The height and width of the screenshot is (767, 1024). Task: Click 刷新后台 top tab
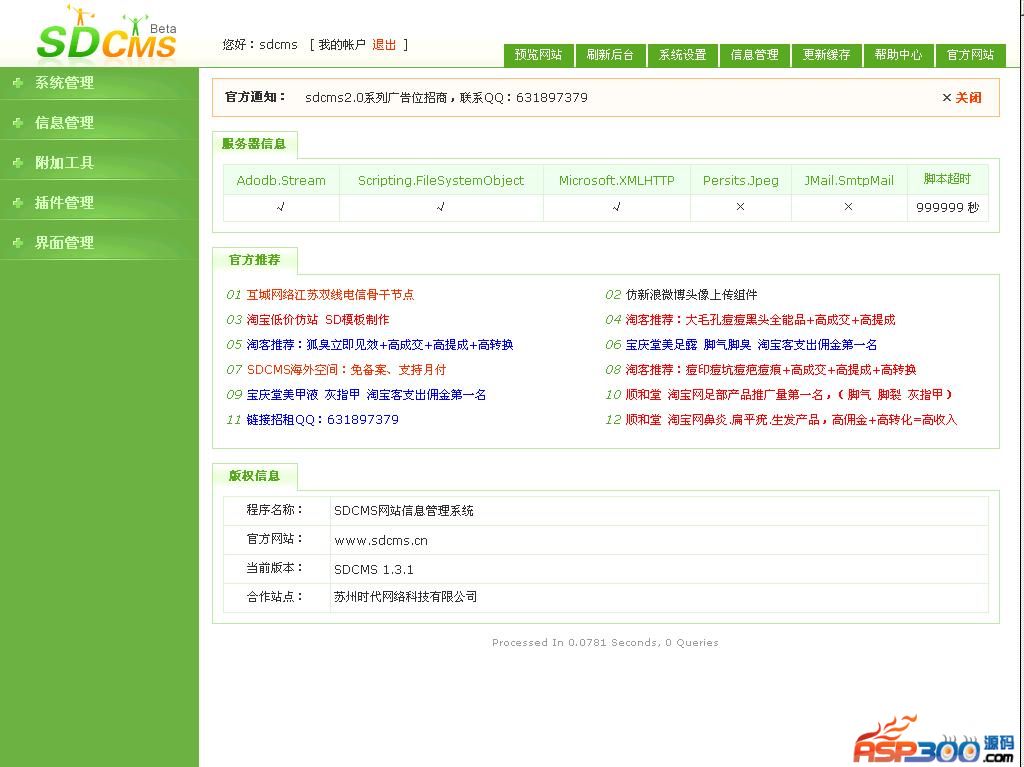[610, 55]
